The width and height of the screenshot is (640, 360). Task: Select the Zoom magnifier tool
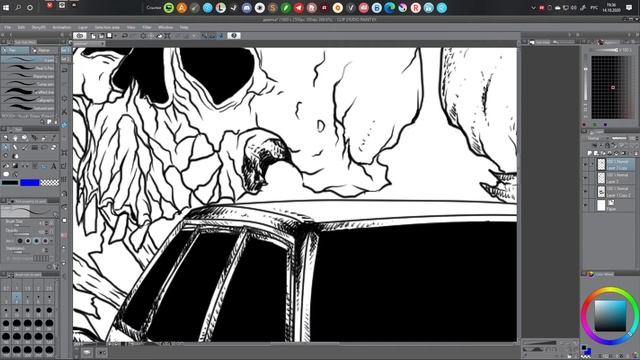click(x=6, y=138)
